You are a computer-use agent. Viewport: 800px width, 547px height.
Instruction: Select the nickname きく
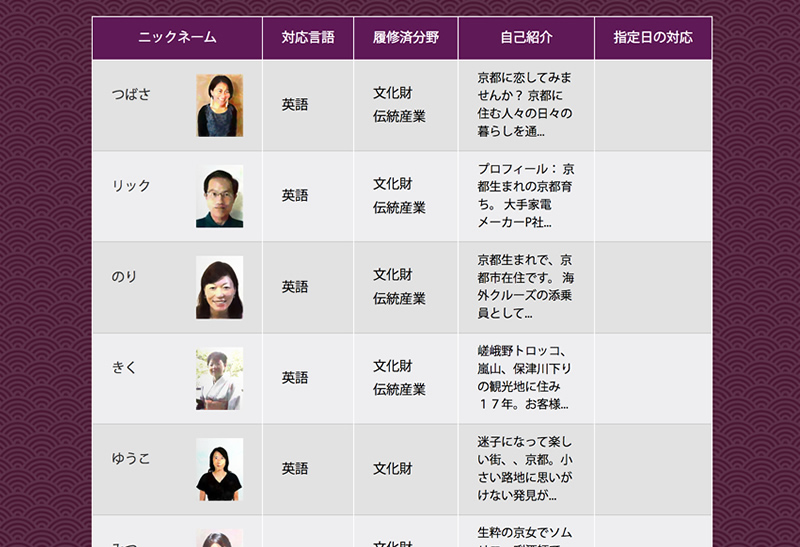click(x=124, y=367)
